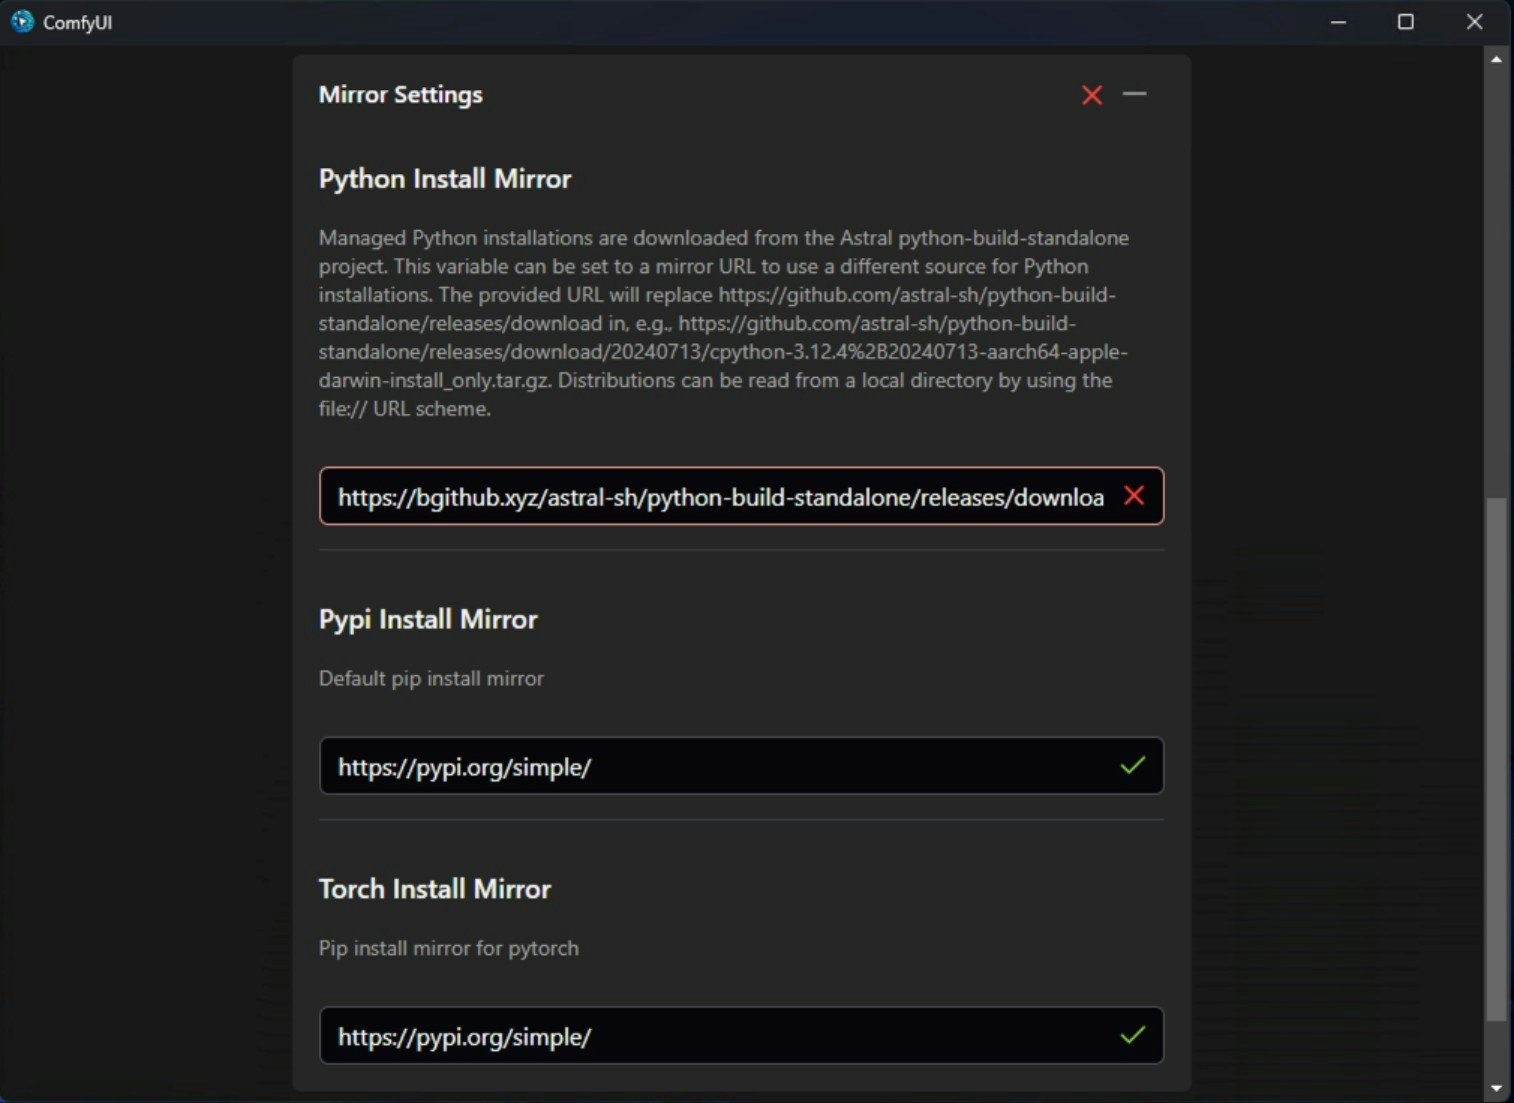Image resolution: width=1514 pixels, height=1103 pixels.
Task: Click the green checkmark beside Torch mirror URL
Action: (x=1133, y=1036)
